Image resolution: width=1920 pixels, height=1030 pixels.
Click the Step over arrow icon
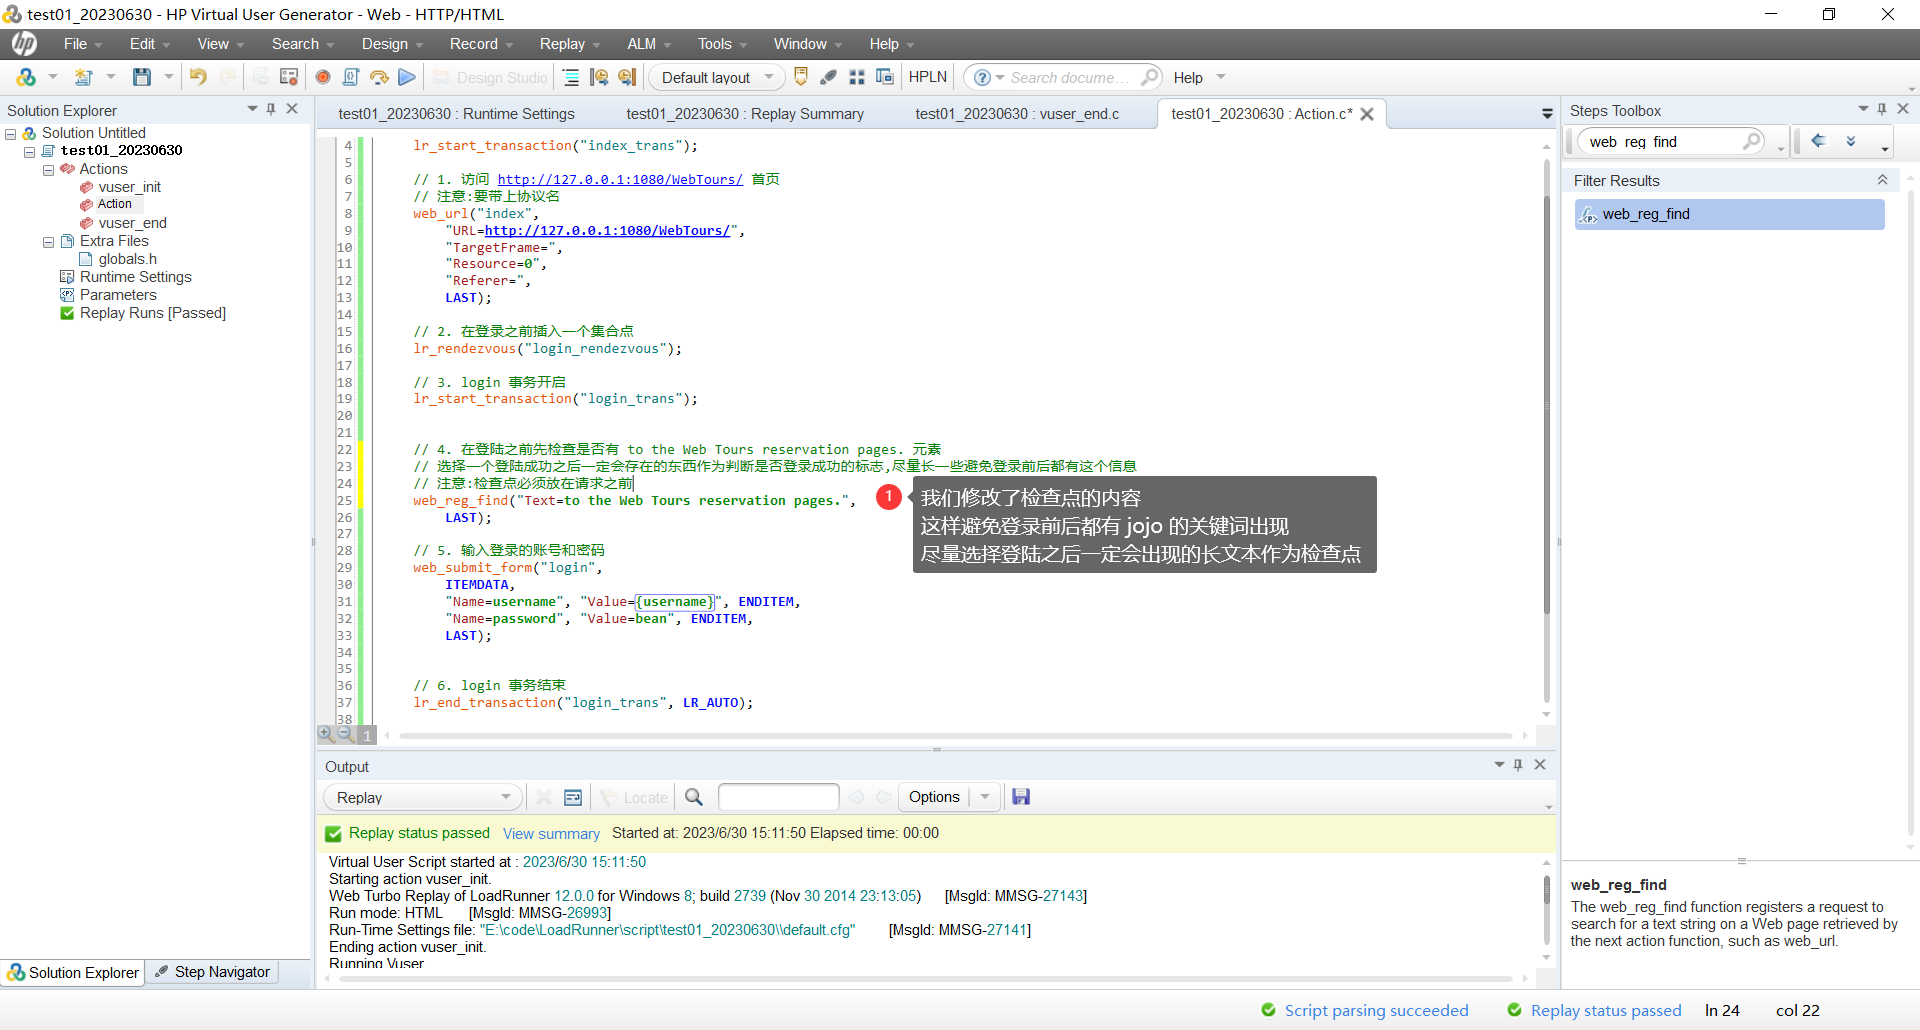(379, 77)
